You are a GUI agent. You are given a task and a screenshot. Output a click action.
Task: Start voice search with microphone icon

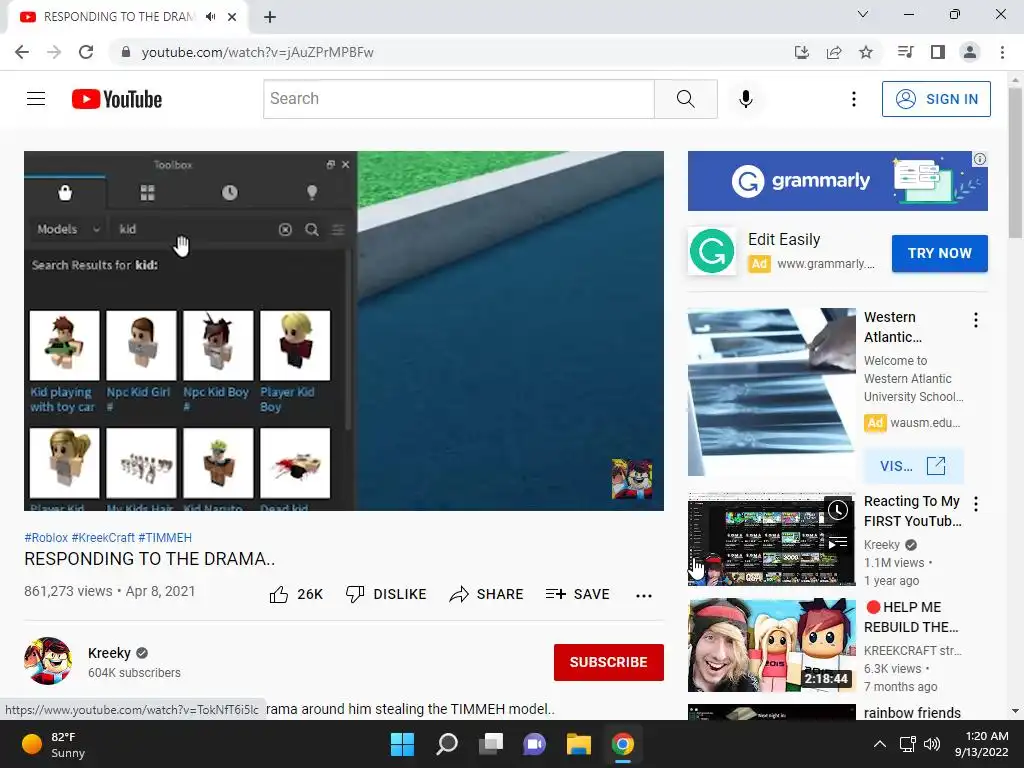745,99
